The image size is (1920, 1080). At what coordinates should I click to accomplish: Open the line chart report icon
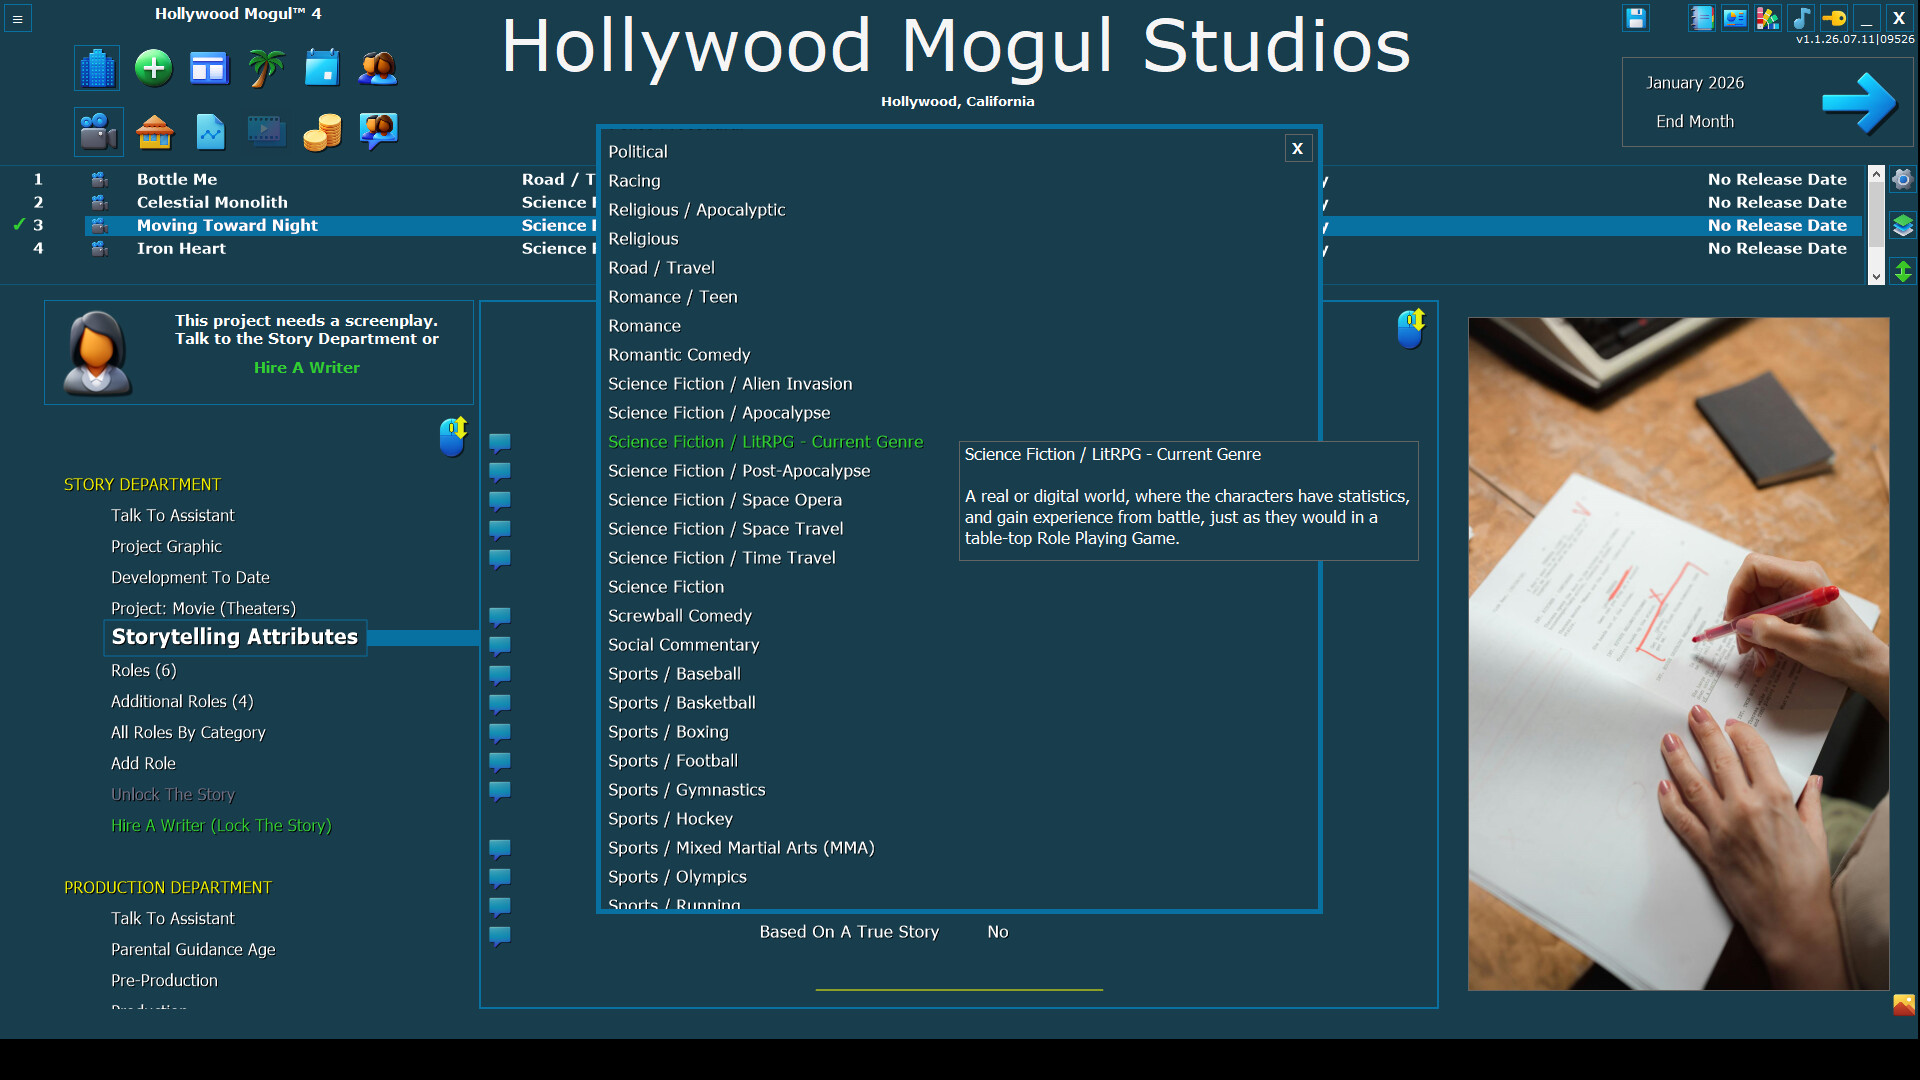tap(210, 131)
